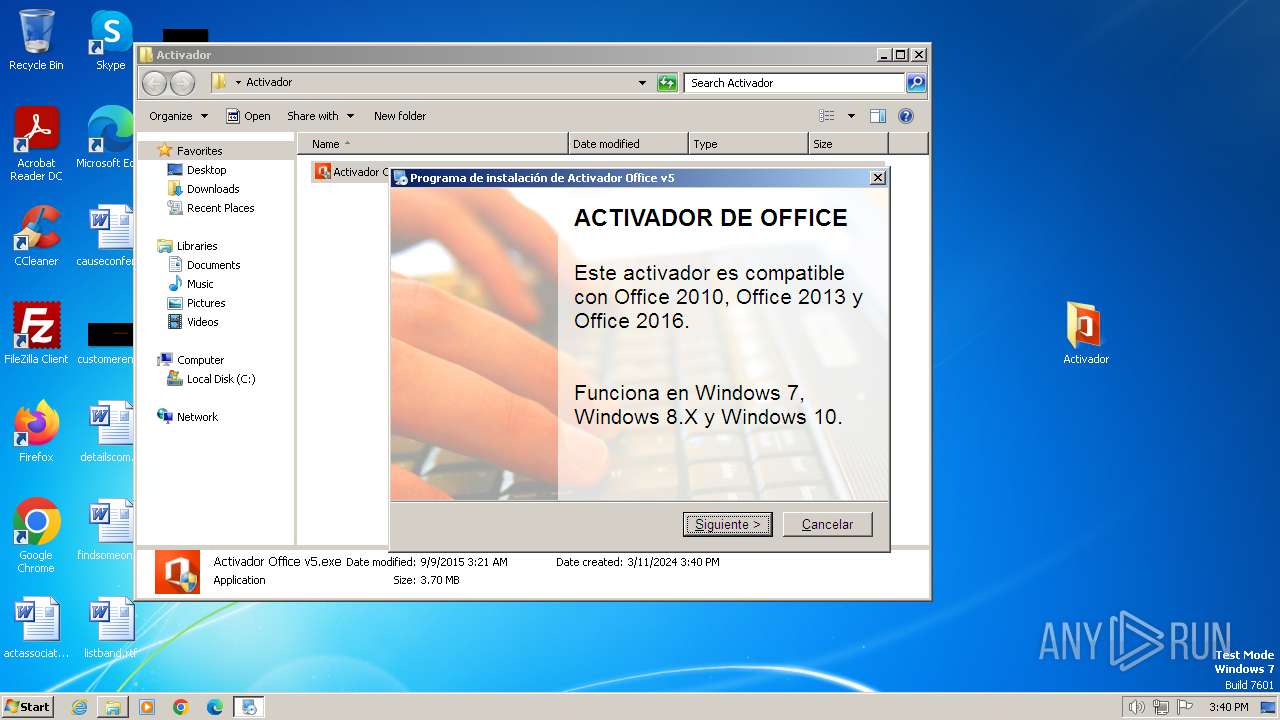The image size is (1280, 720).
Task: Change view using the views icon
Action: [827, 116]
